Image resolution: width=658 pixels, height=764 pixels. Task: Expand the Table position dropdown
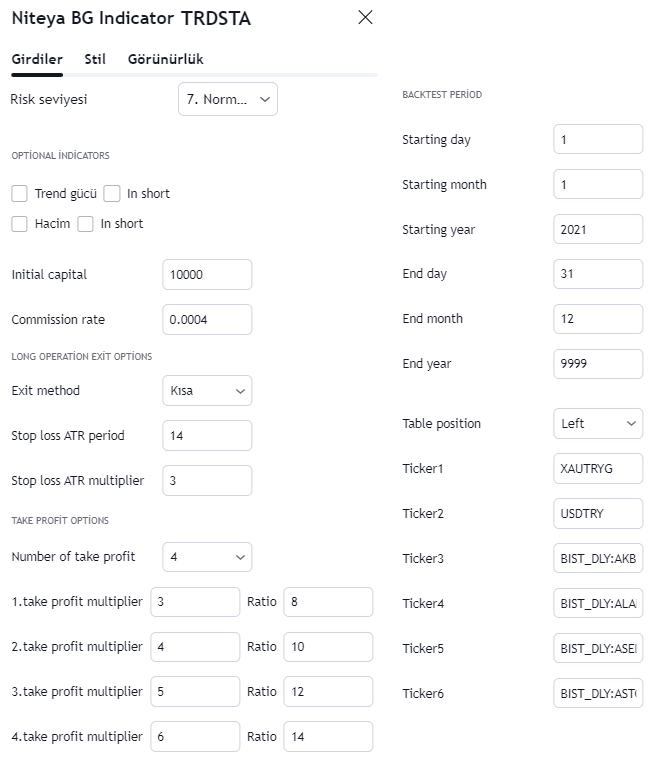pyautogui.click(x=597, y=424)
